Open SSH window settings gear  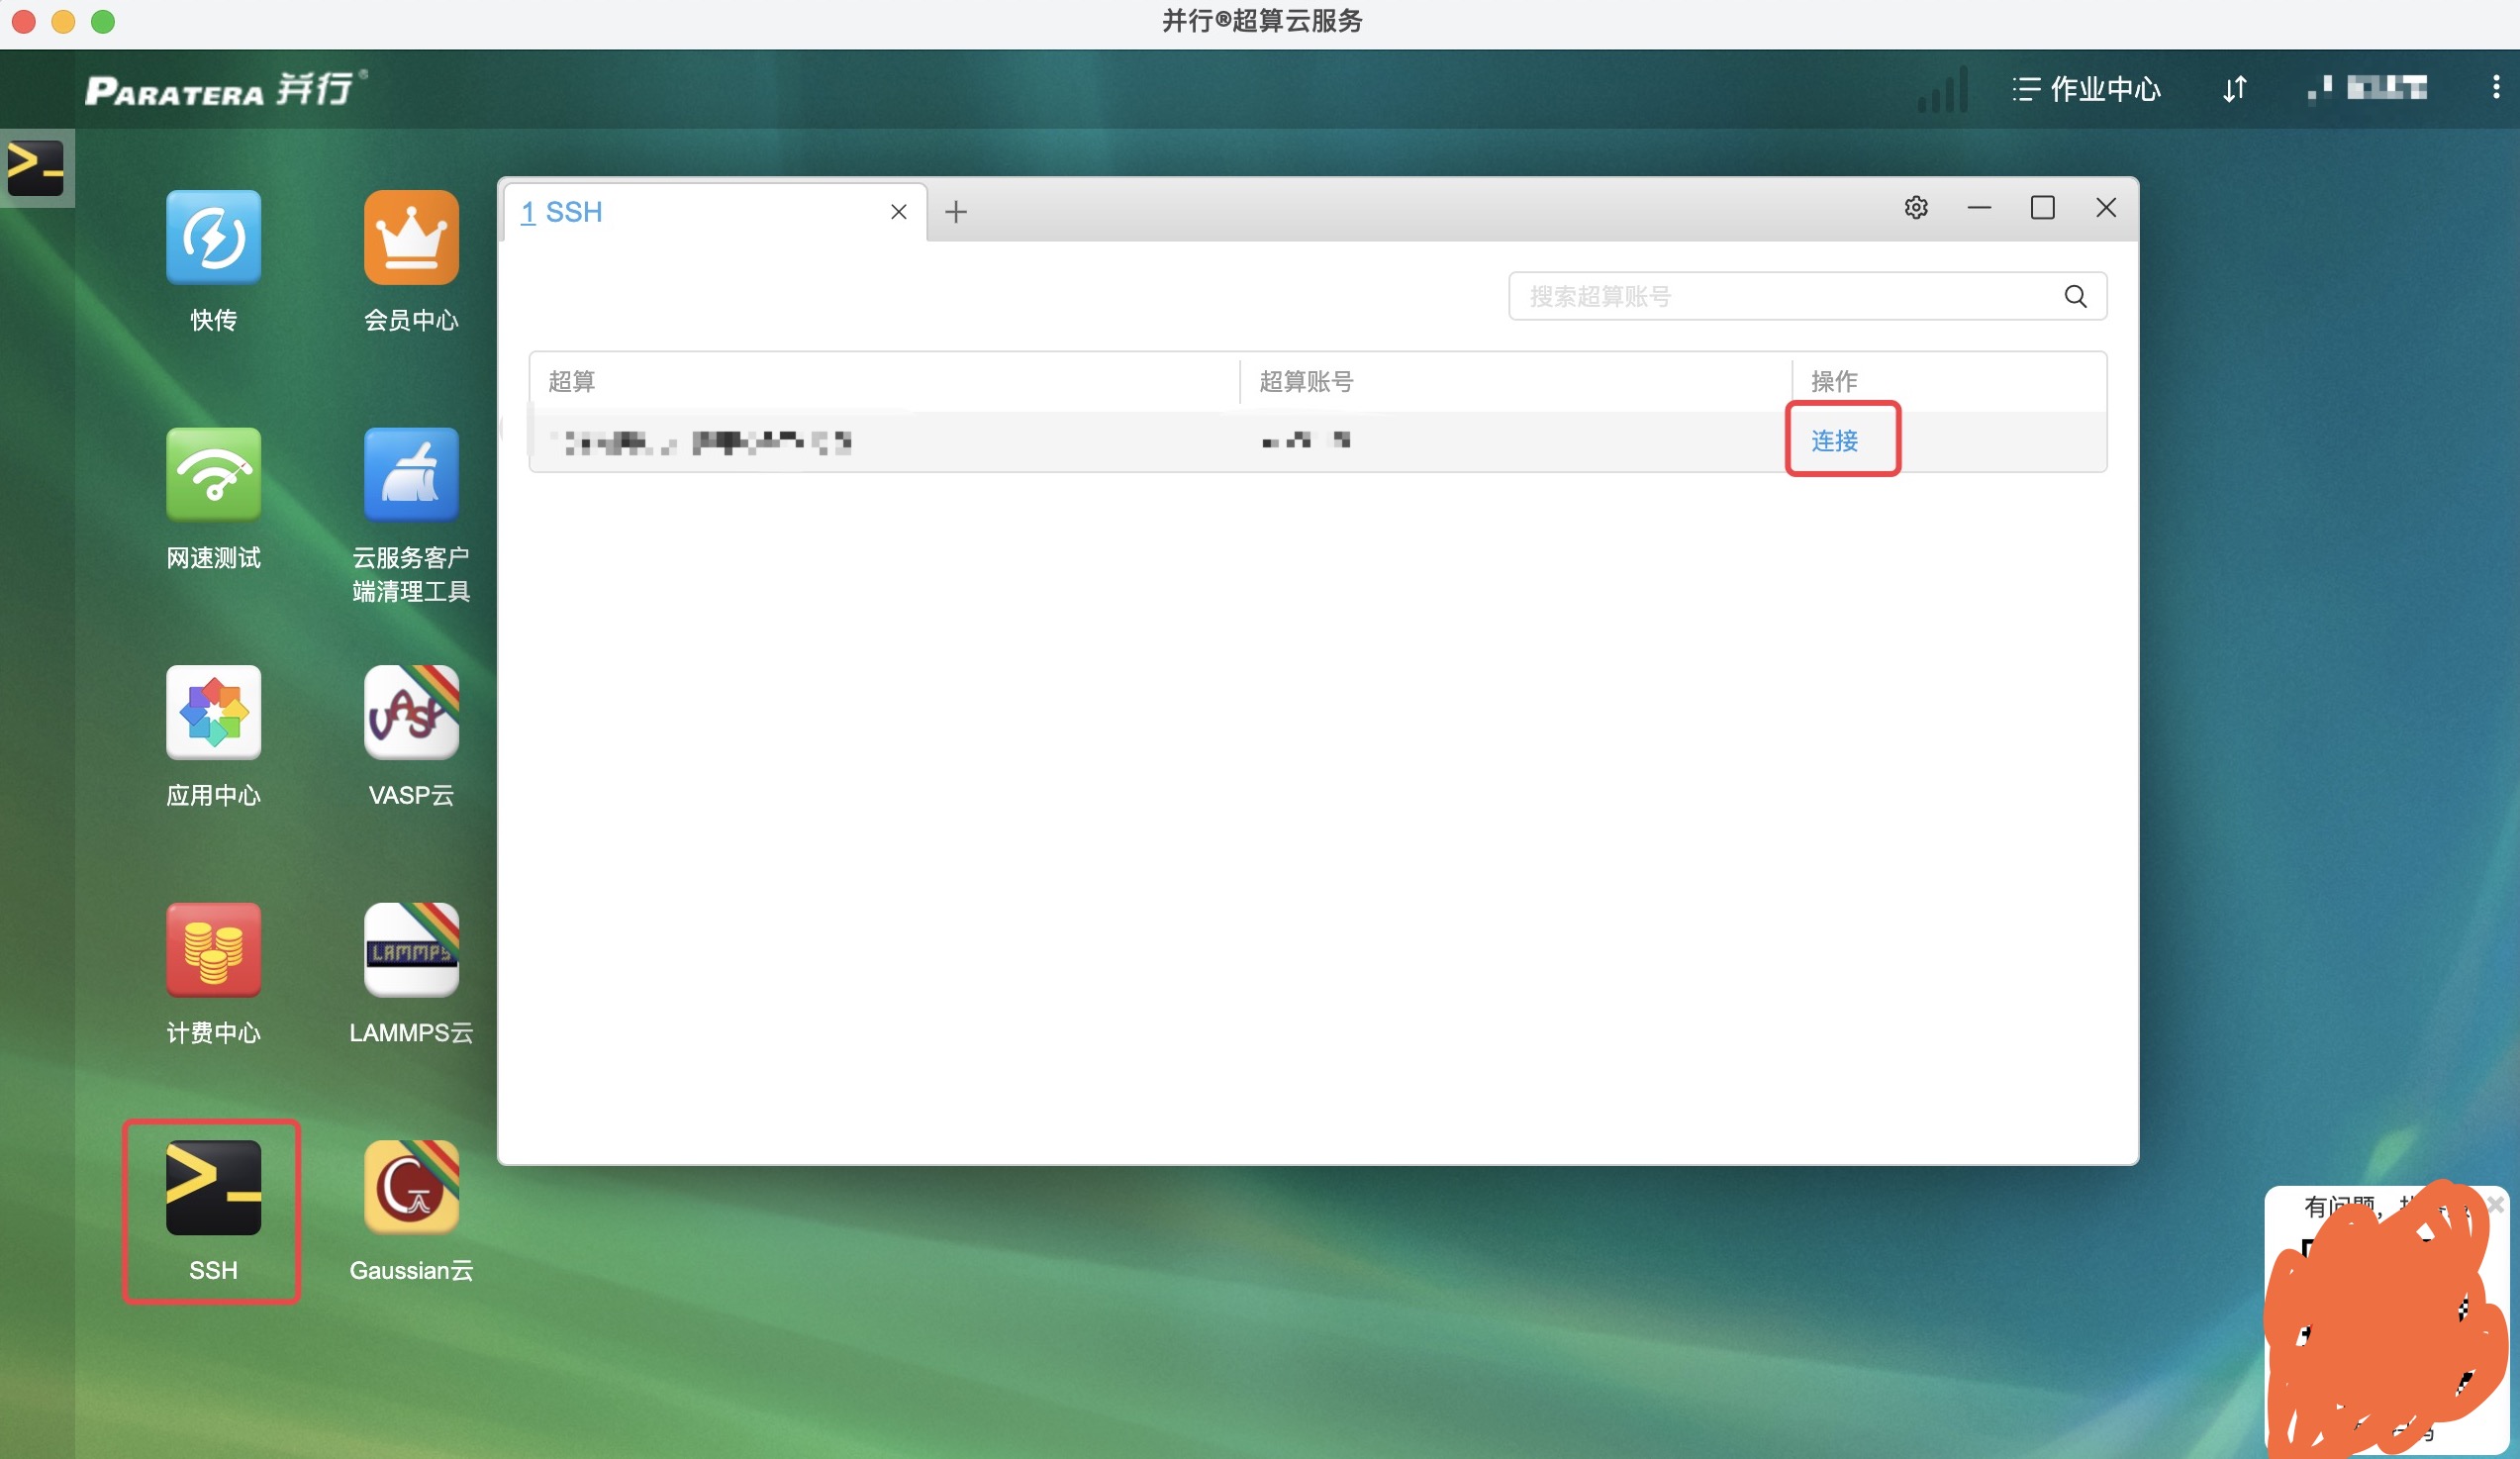1915,208
